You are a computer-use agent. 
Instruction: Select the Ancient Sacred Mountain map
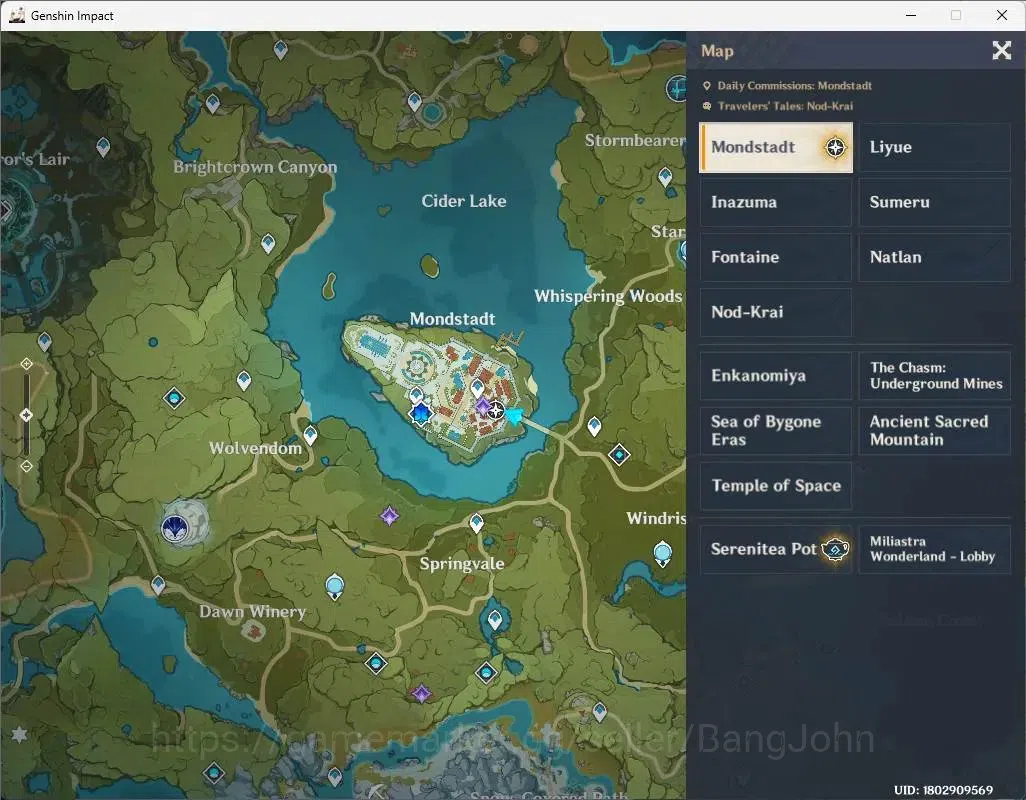[x=934, y=430]
